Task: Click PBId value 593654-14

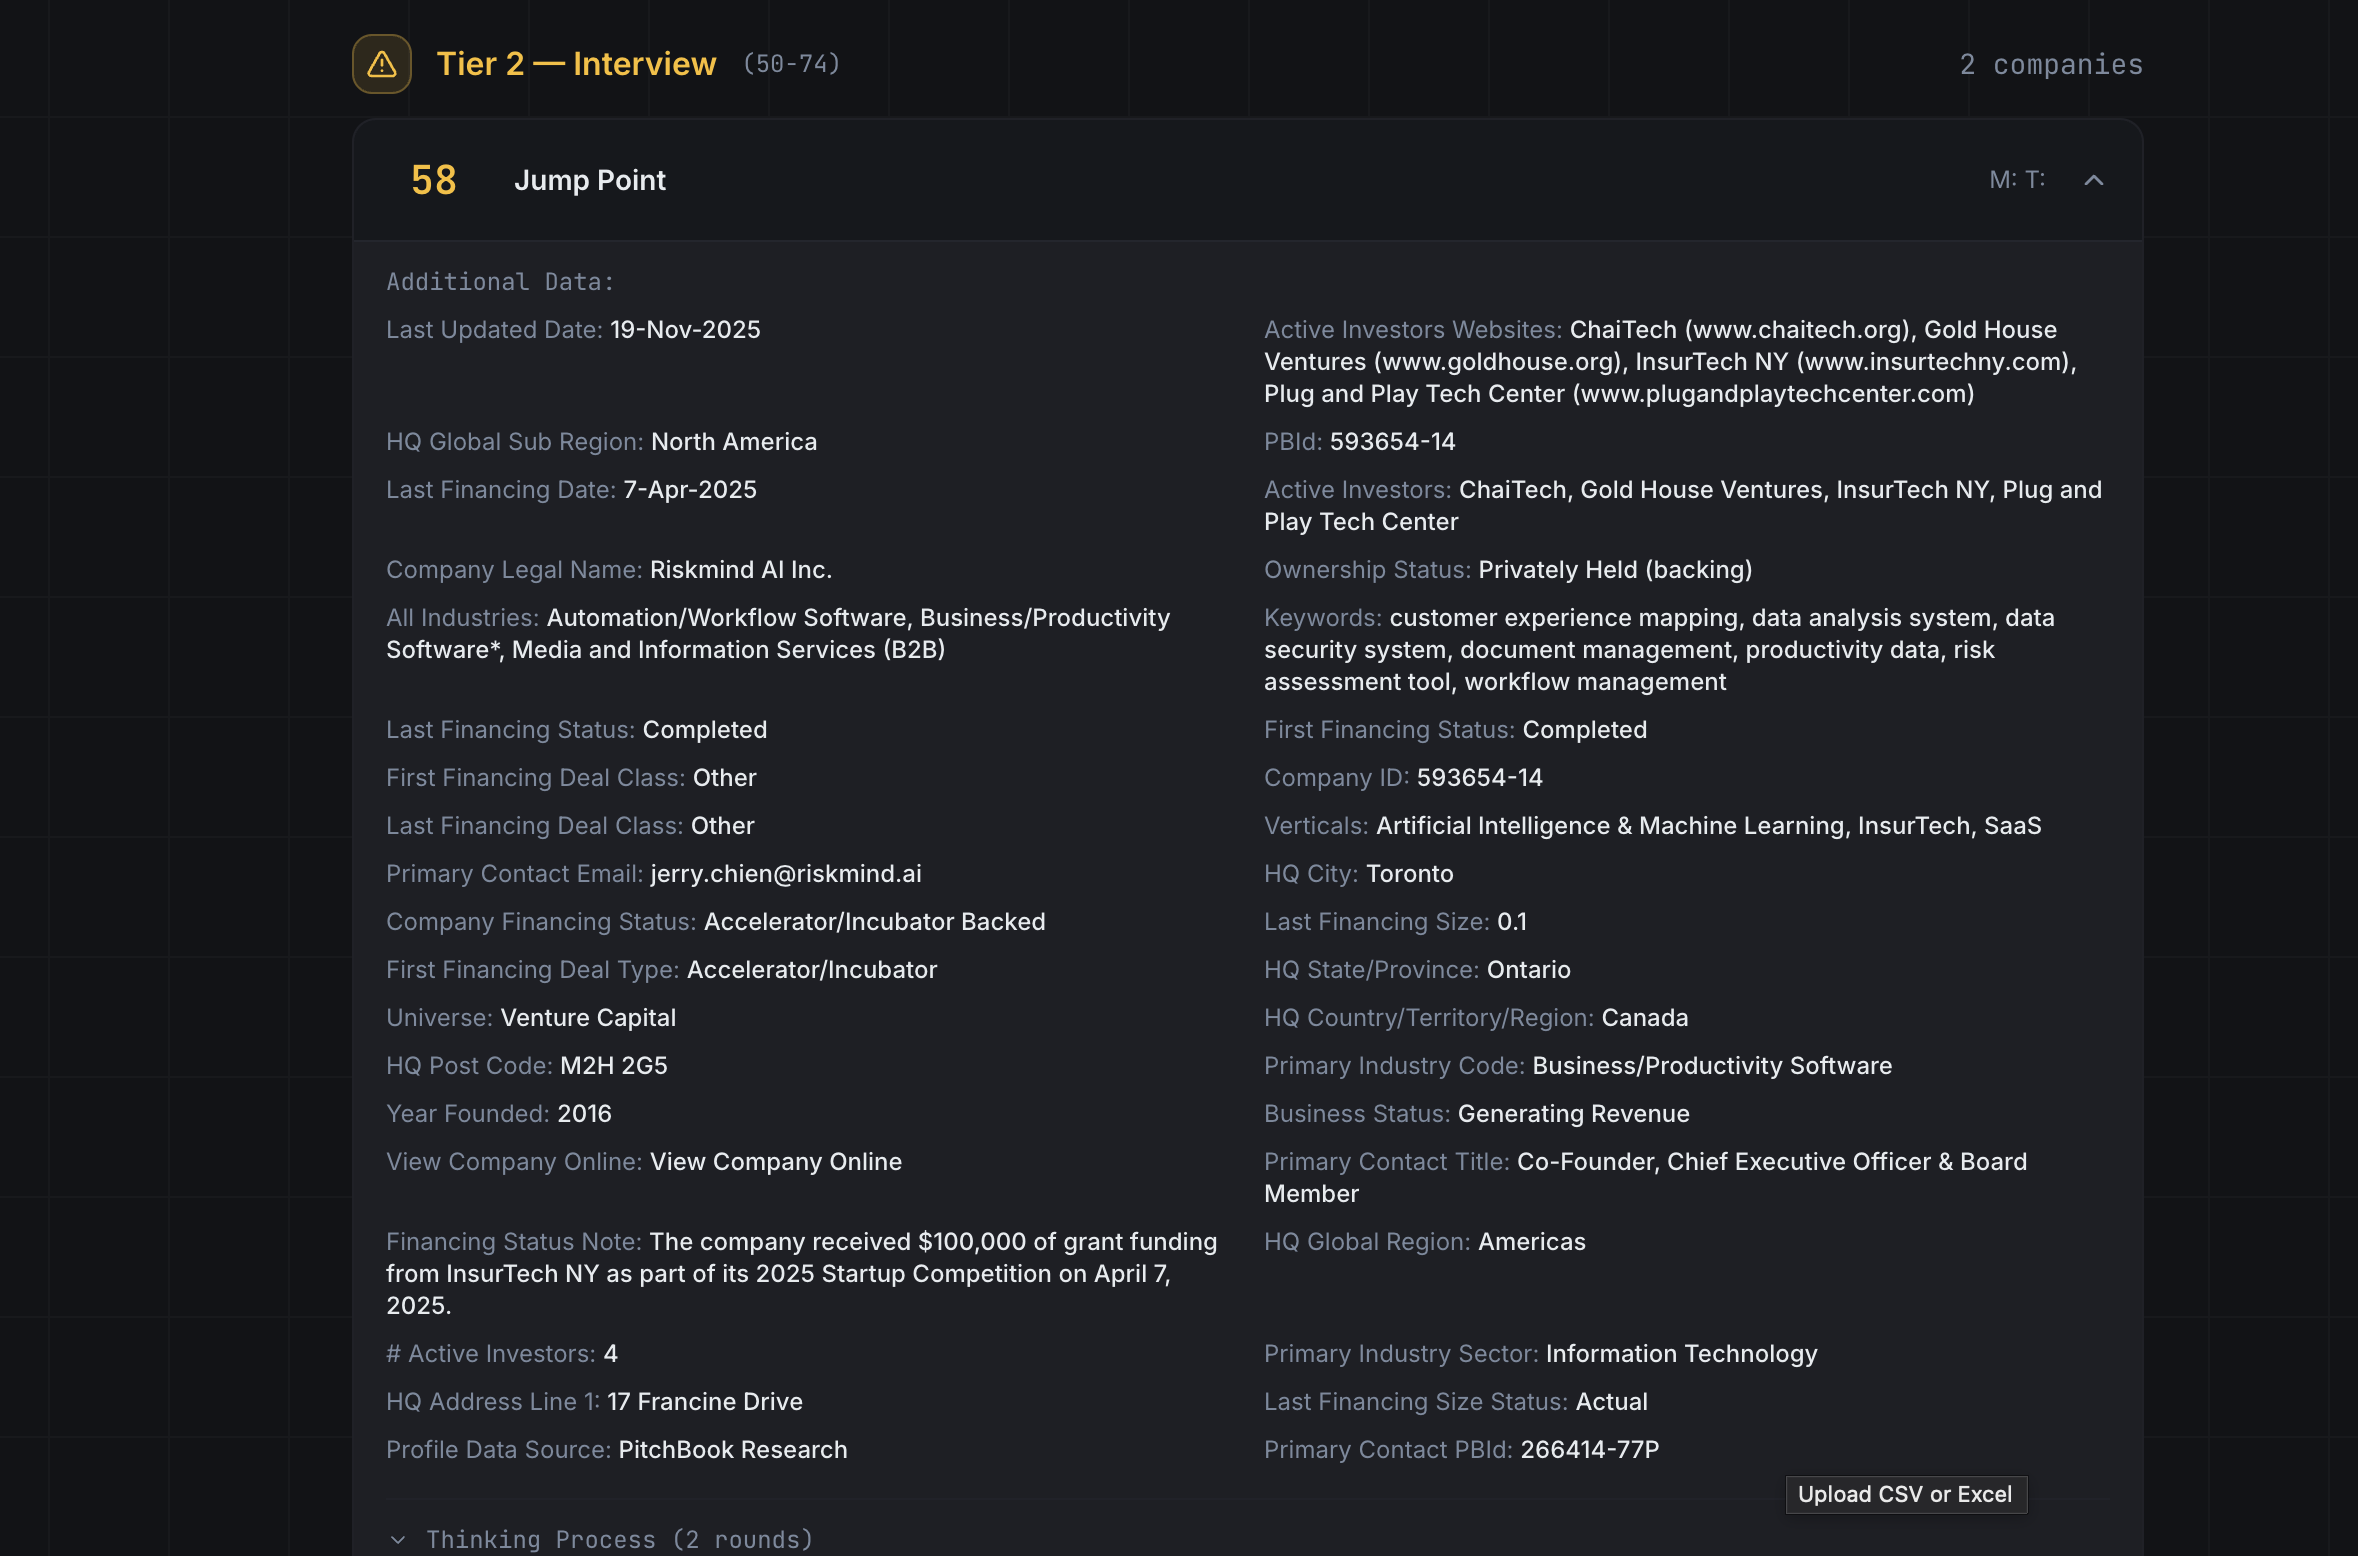Action: tap(1392, 441)
